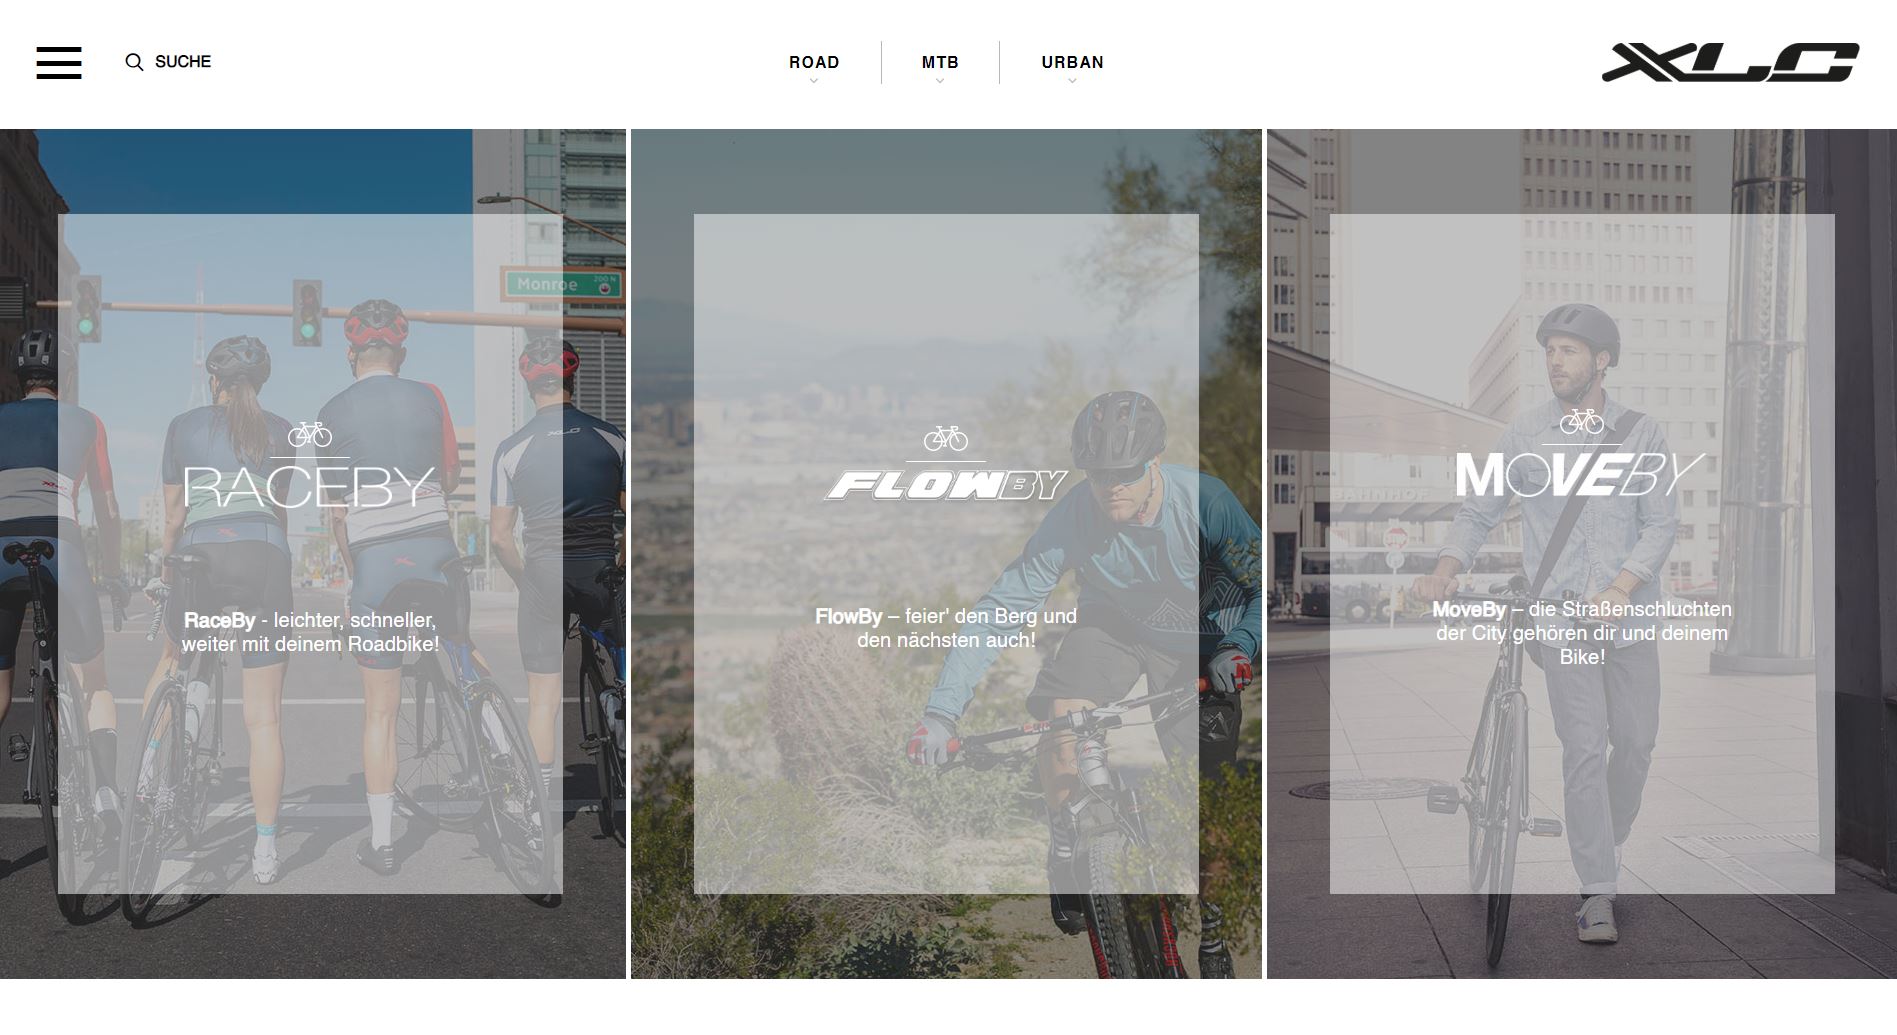Open the MTB menu item

tap(940, 62)
